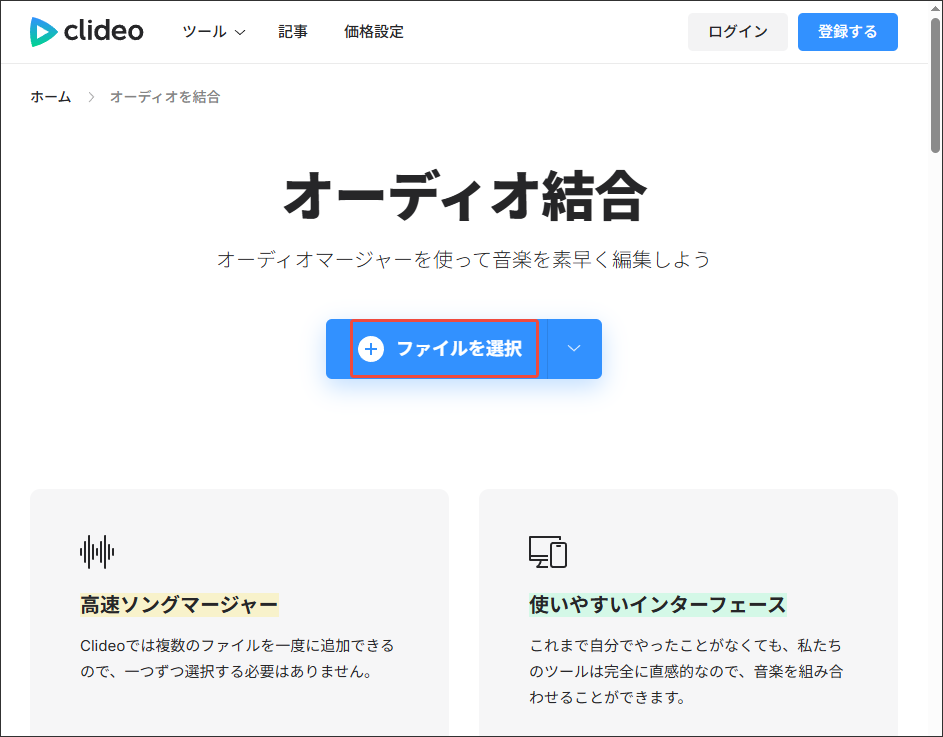Select 記事 in the navigation bar
Image resolution: width=943 pixels, height=737 pixels.
coord(293,31)
